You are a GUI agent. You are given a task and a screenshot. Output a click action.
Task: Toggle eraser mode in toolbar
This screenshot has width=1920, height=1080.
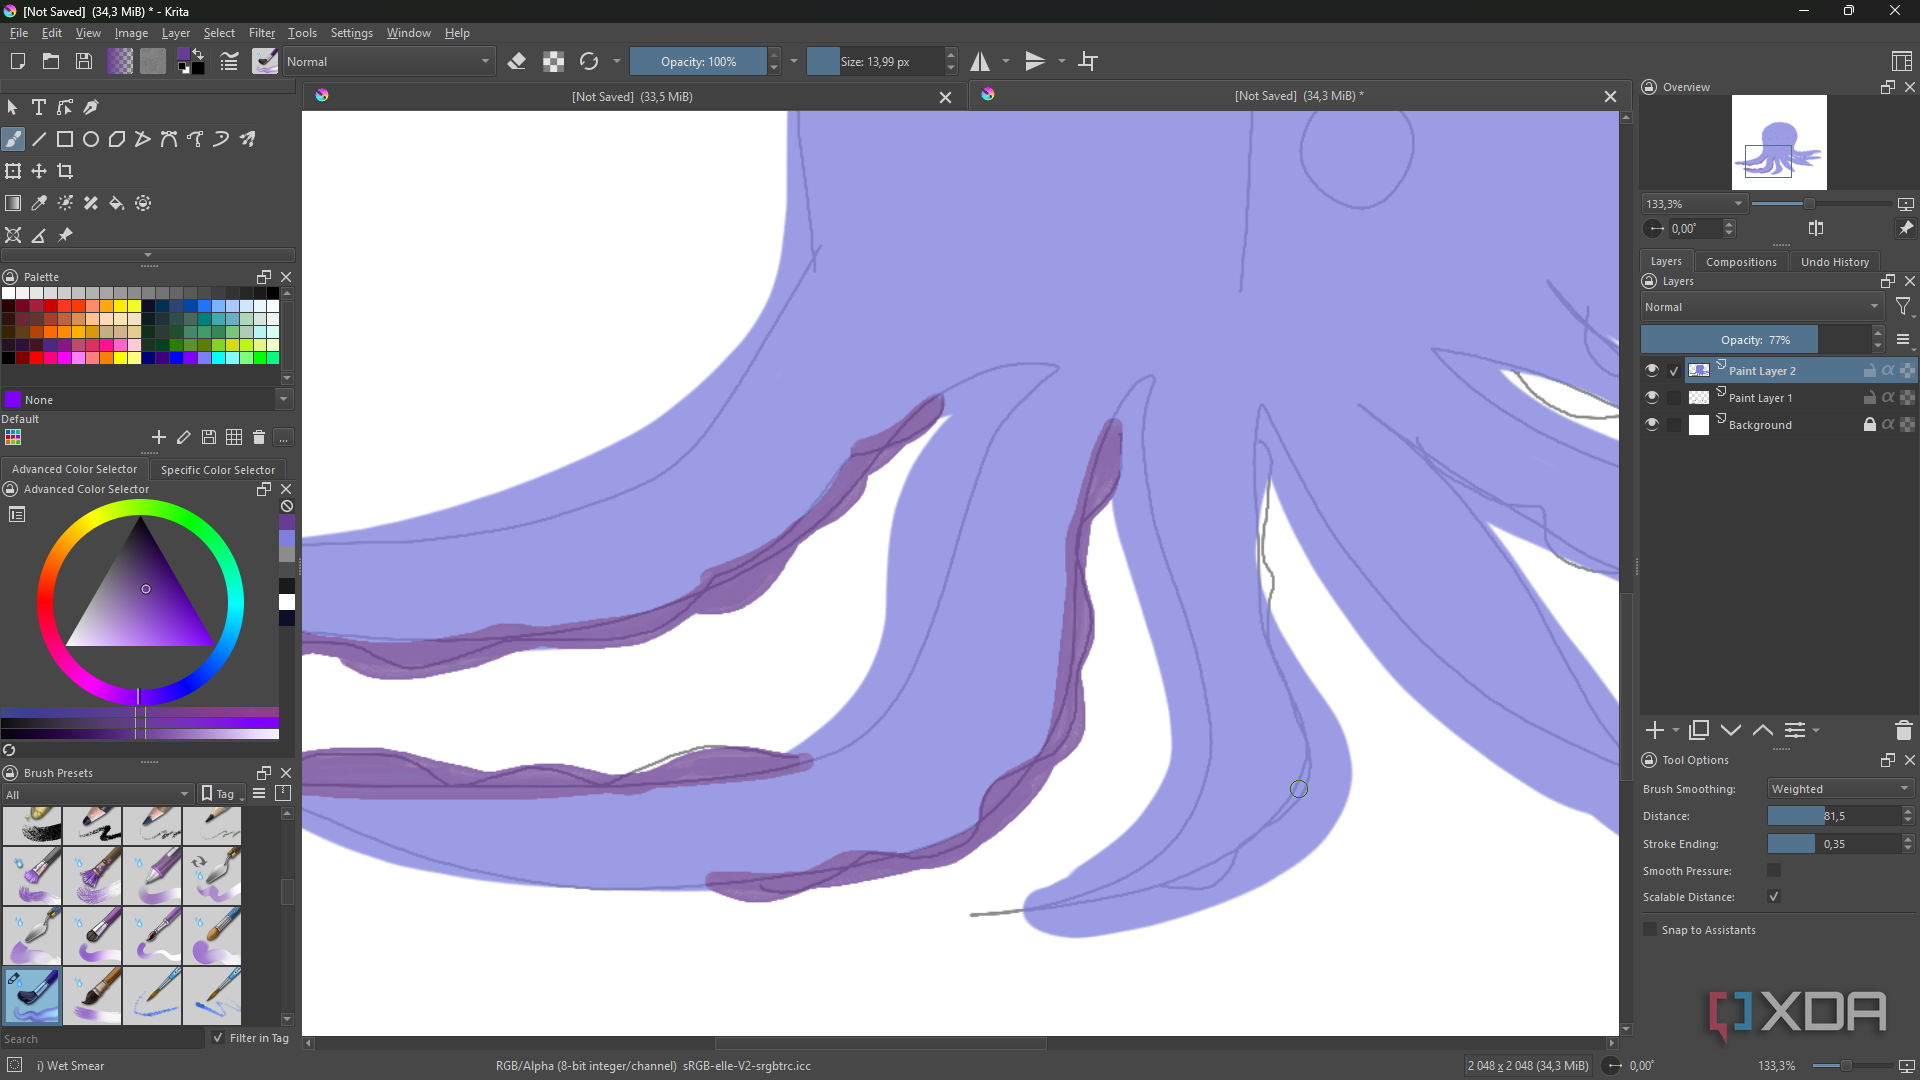(x=517, y=61)
